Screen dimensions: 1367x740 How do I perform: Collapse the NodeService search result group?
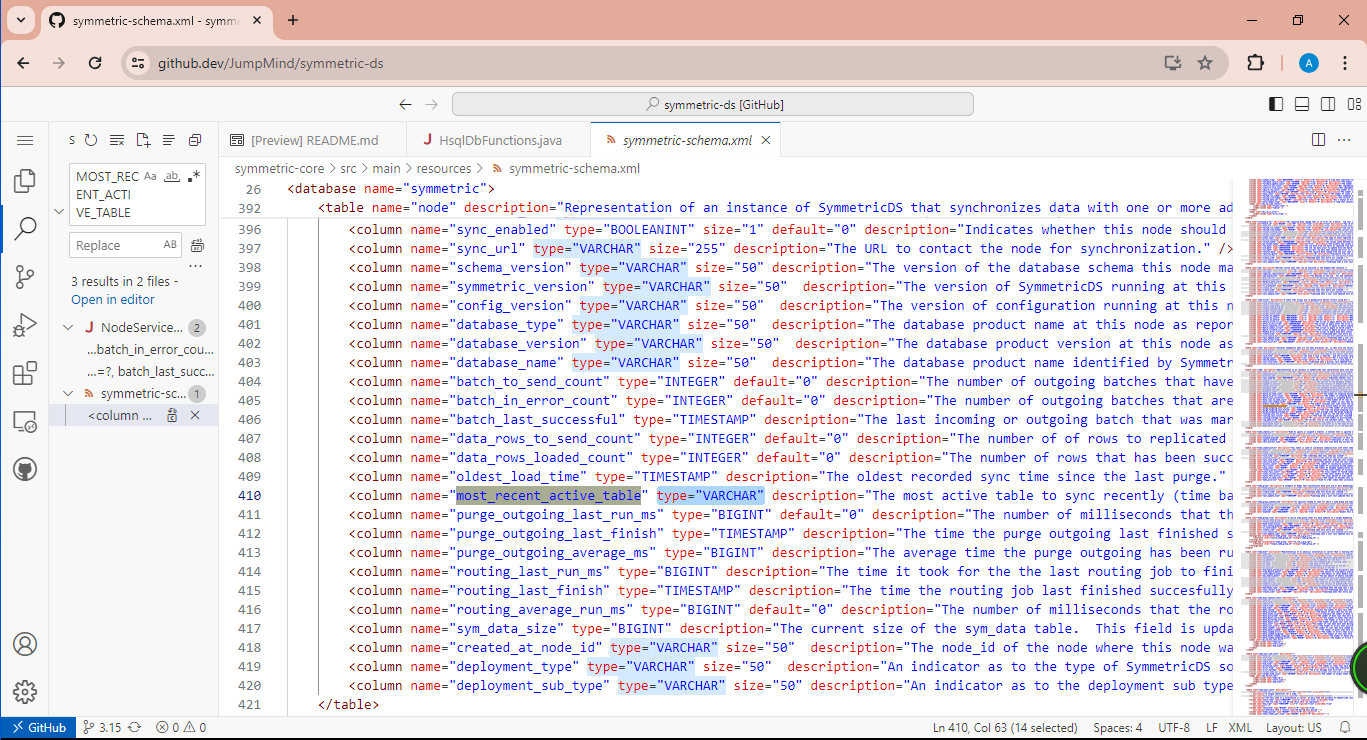(68, 328)
